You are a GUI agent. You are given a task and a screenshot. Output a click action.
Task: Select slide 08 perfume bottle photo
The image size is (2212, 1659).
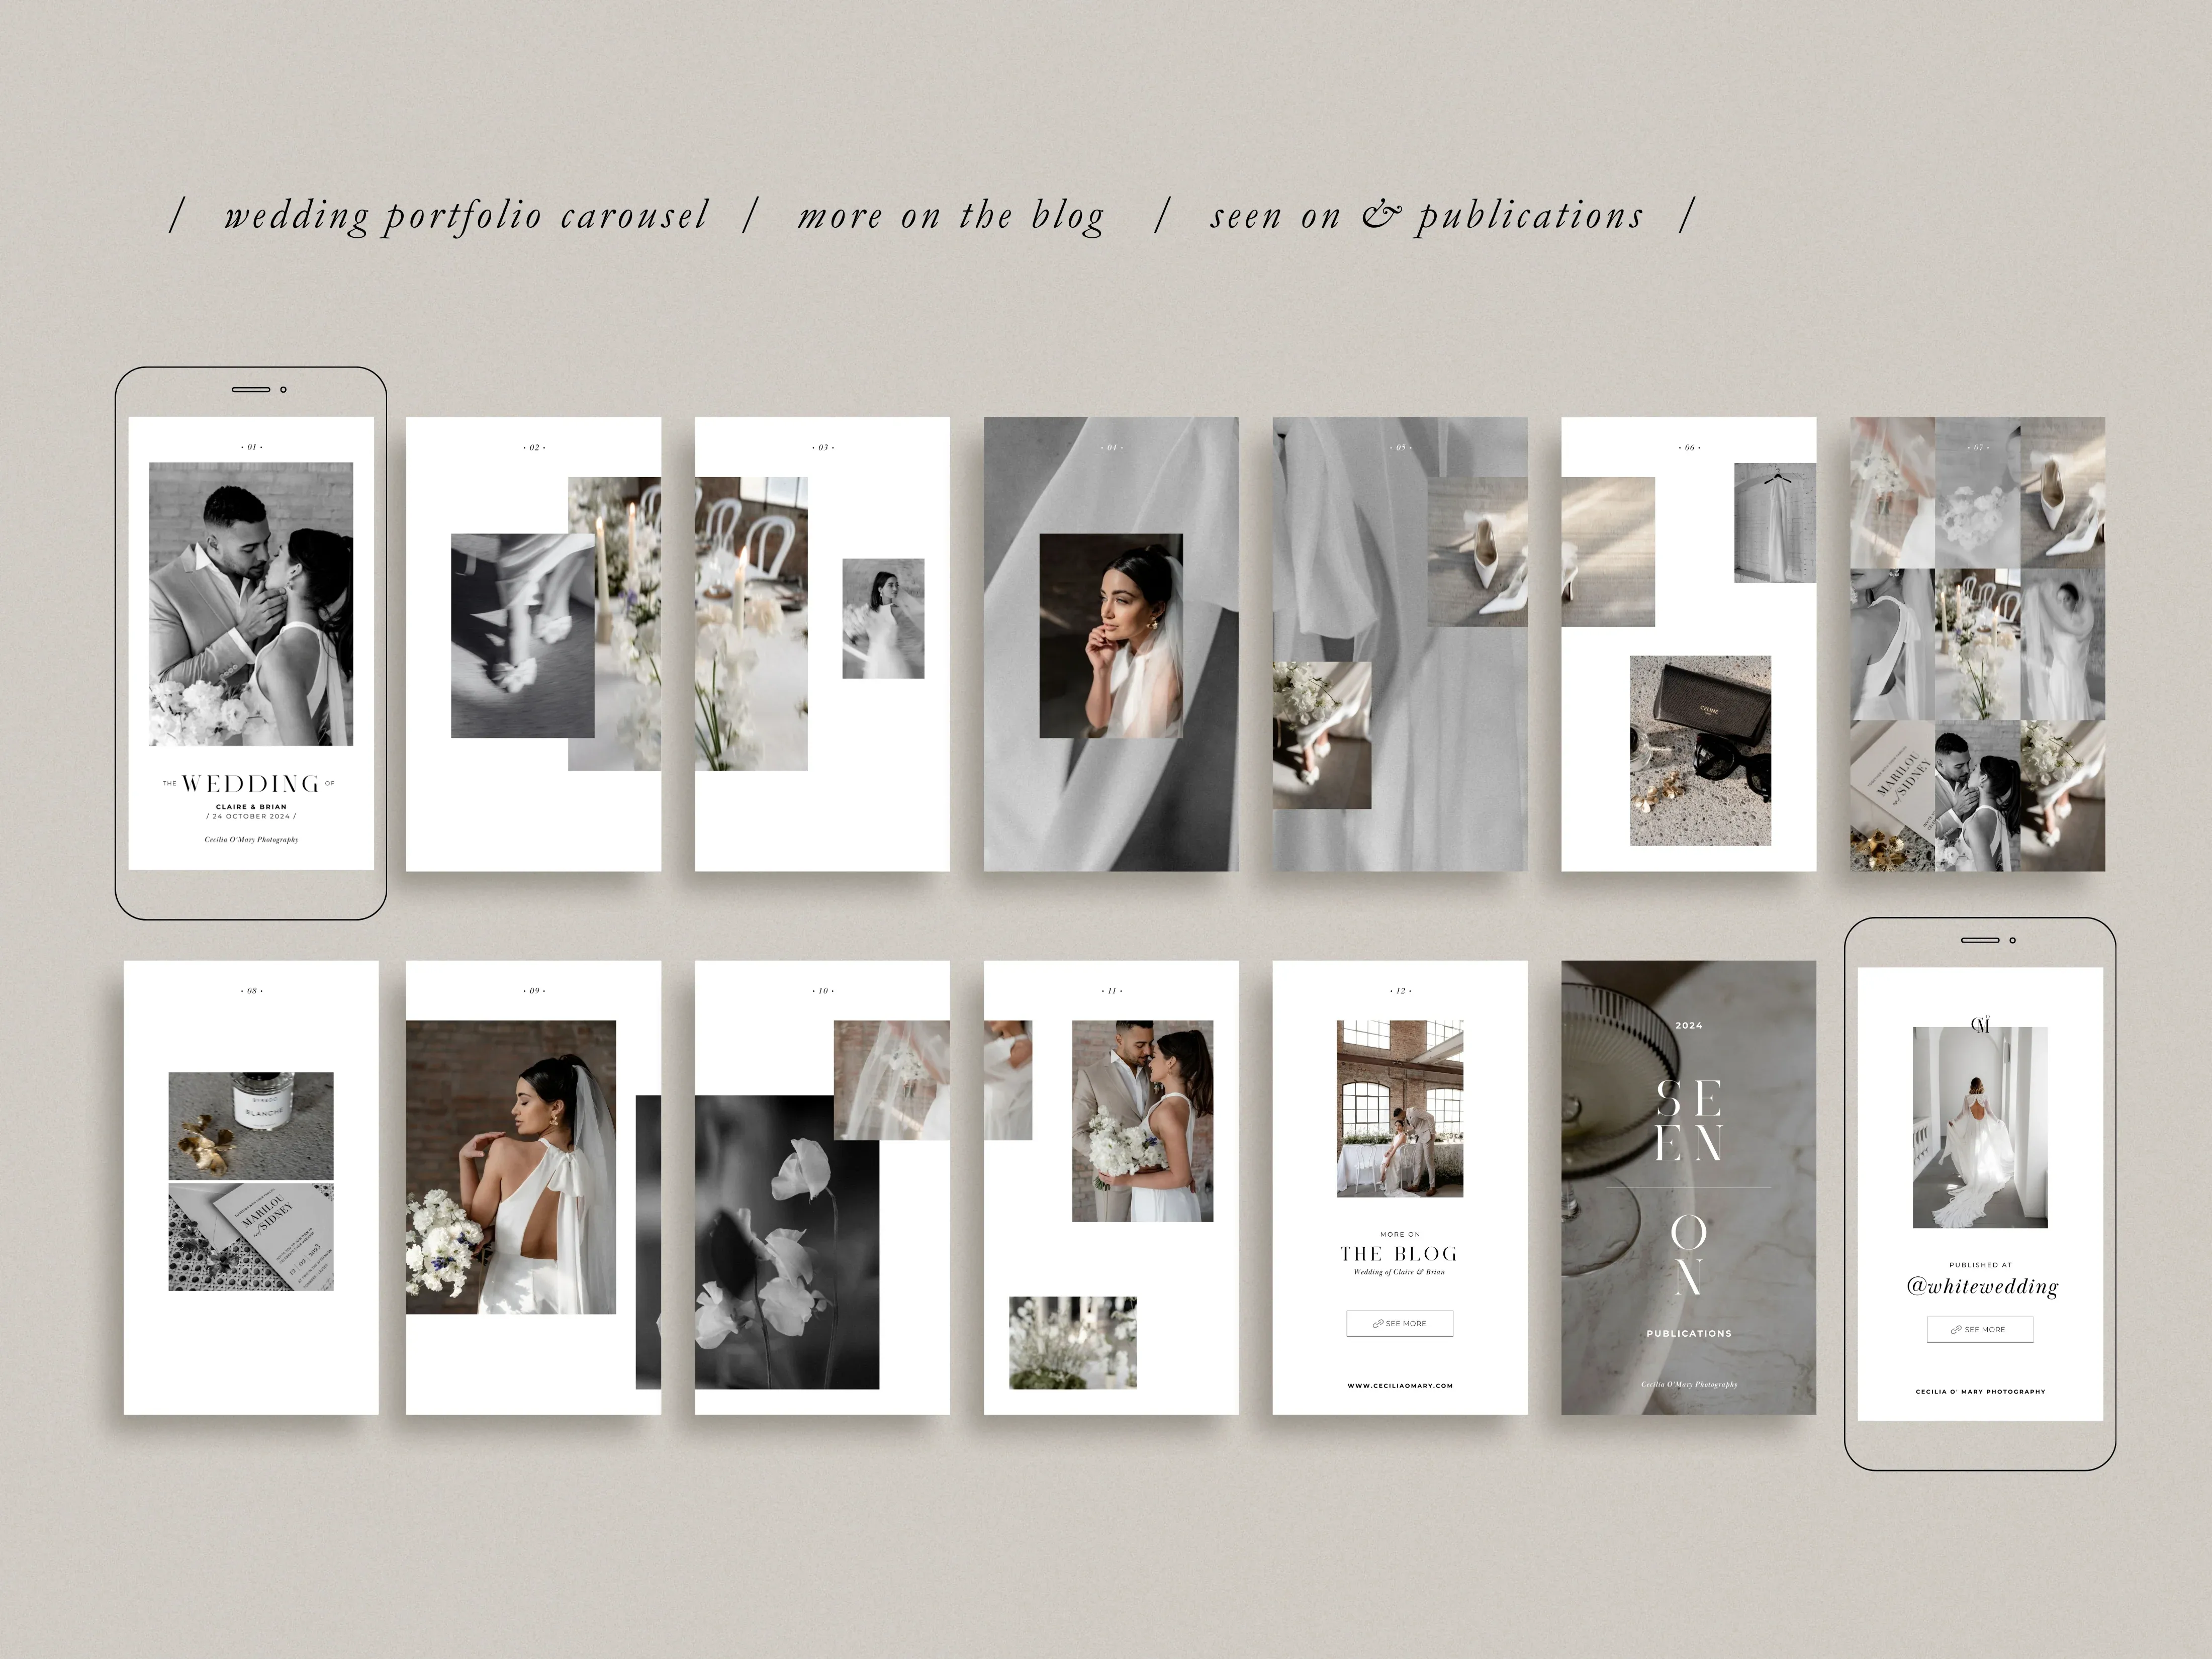point(251,1126)
